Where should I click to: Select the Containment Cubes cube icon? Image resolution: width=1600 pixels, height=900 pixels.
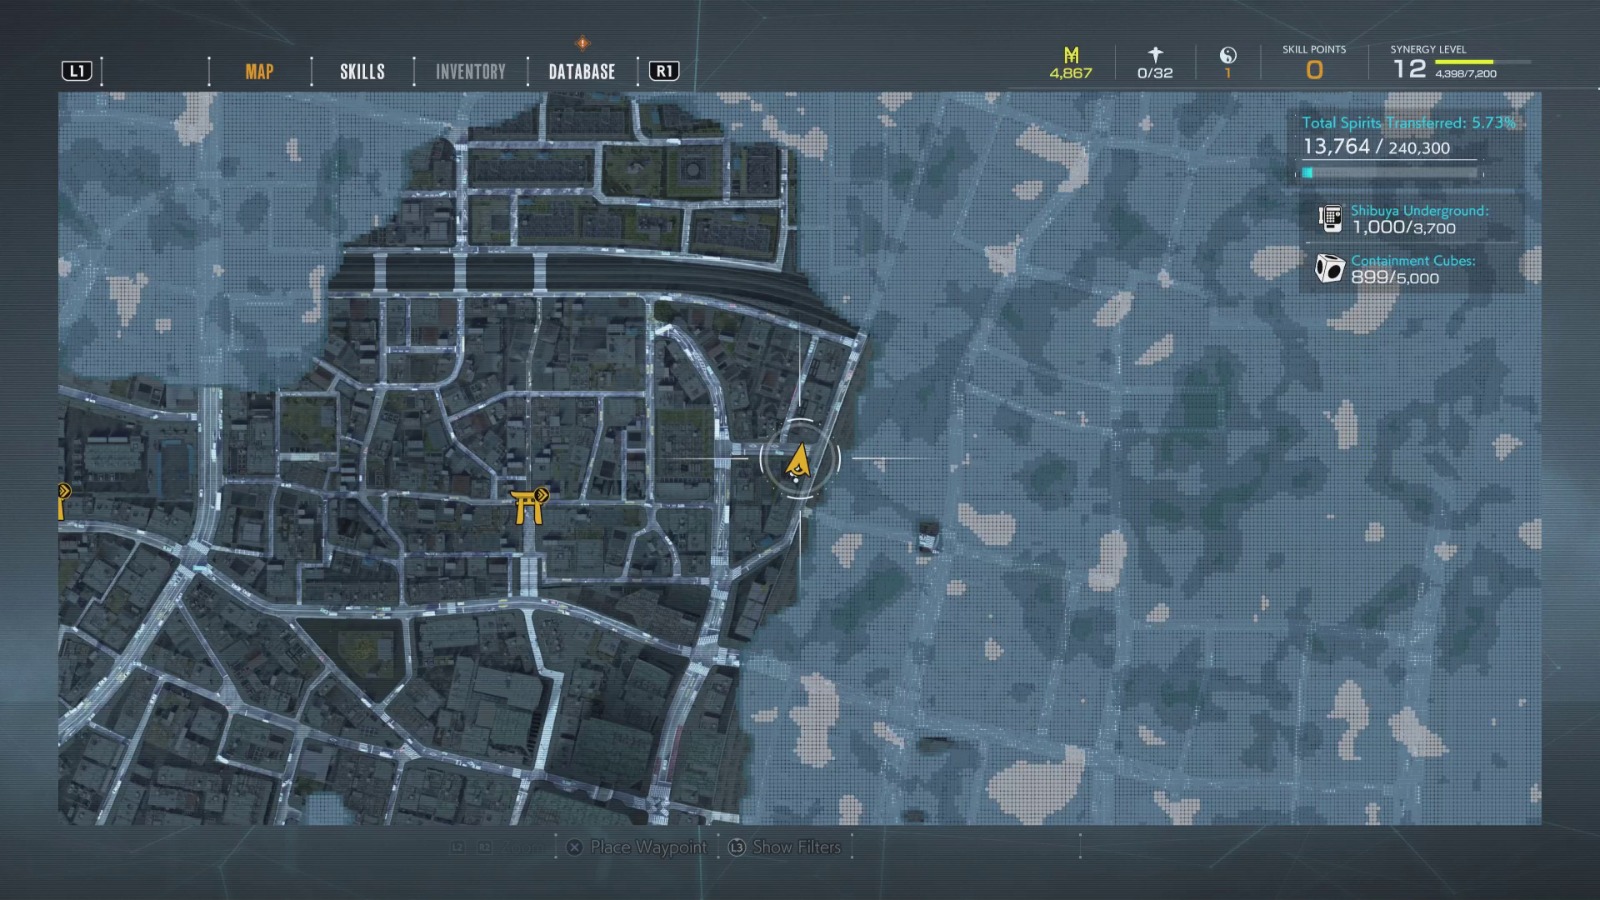pos(1329,268)
